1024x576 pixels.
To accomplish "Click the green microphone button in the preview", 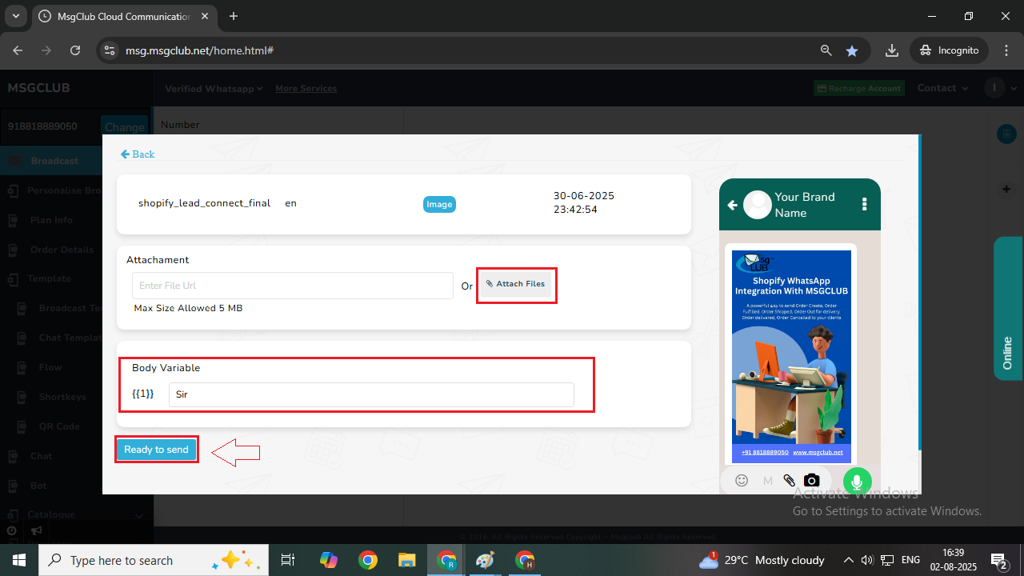I will [857, 482].
